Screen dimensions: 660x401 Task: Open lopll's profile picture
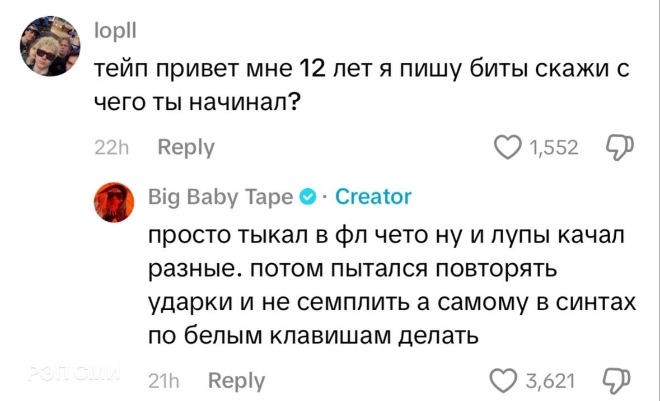tap(49, 47)
